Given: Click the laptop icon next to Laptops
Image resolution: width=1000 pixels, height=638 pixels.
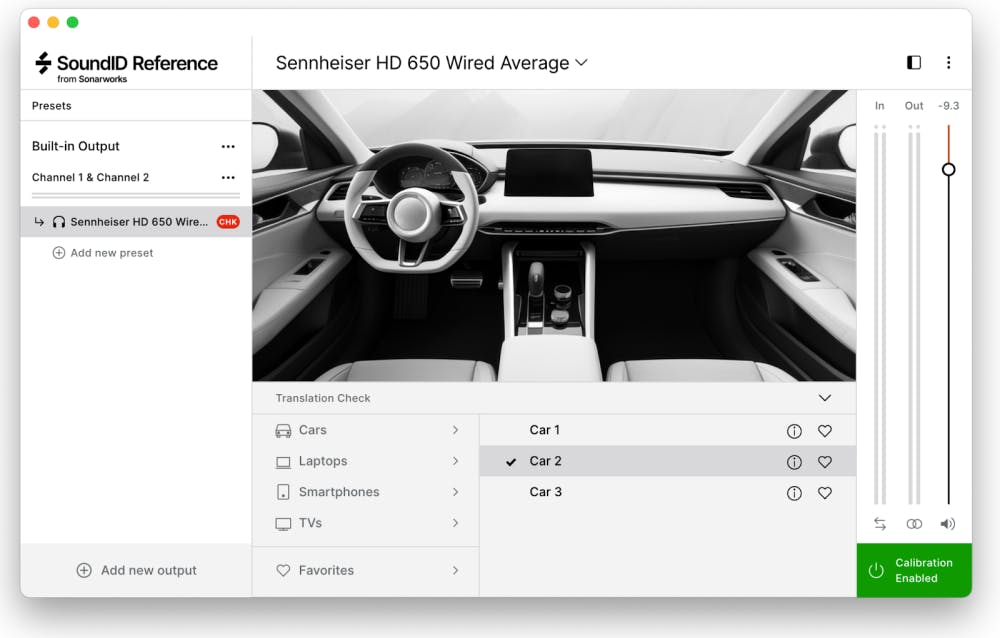Looking at the screenshot, I should click(283, 462).
